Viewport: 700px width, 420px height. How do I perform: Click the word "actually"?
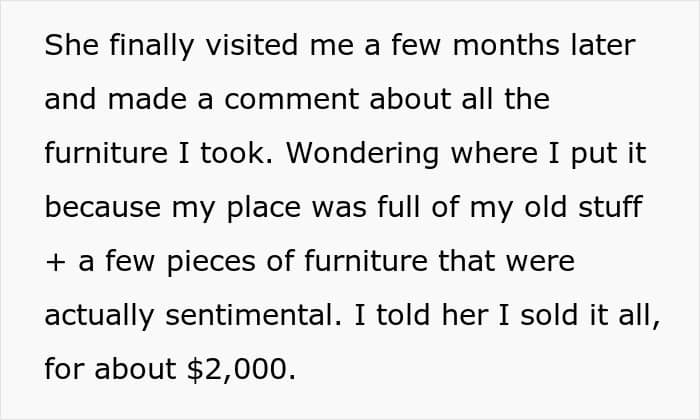(99, 316)
